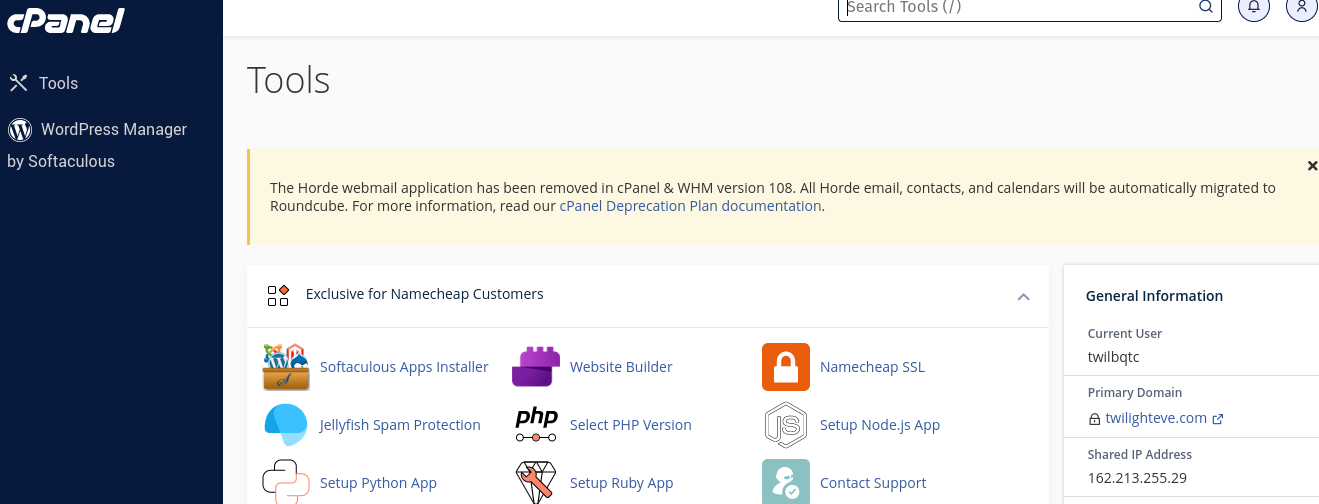Click the Website Builder purple icon
Image resolution: width=1319 pixels, height=504 pixels.
536,367
